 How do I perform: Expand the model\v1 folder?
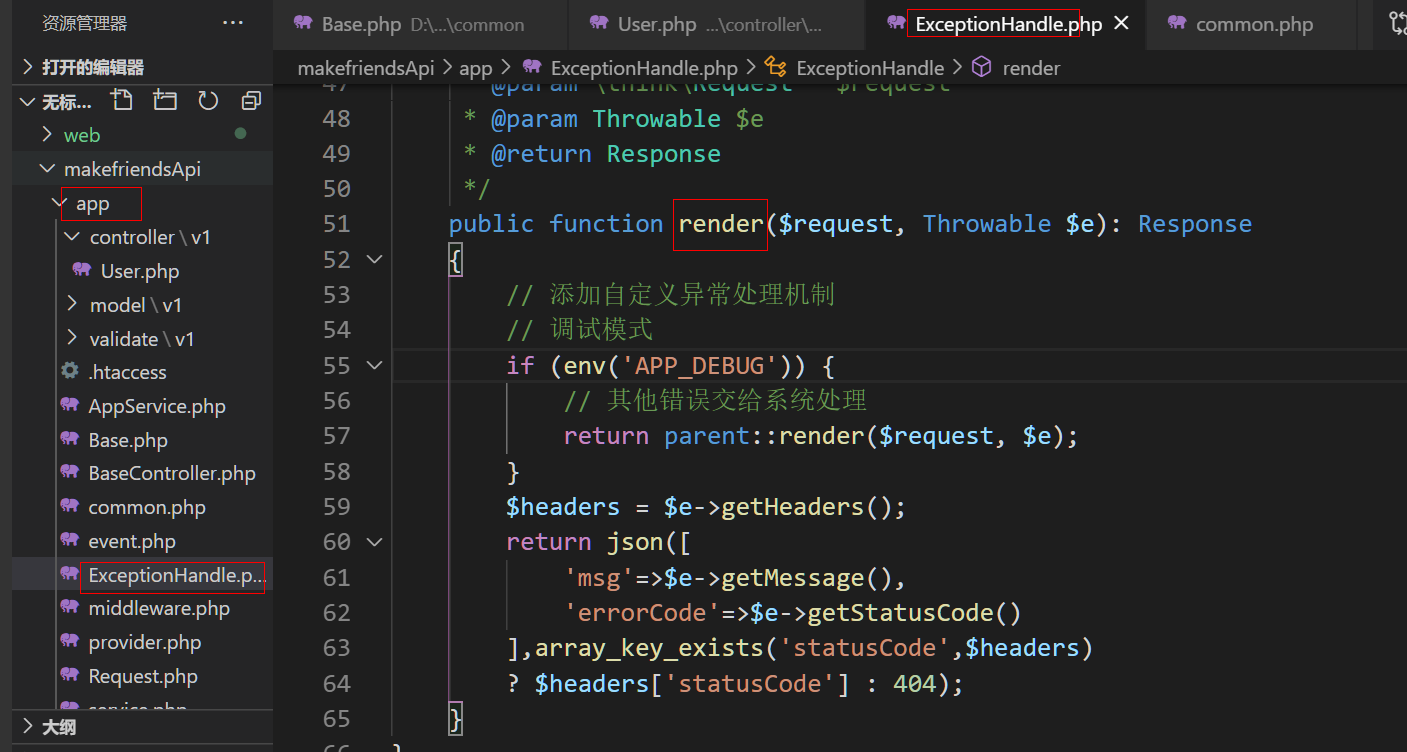pos(72,305)
